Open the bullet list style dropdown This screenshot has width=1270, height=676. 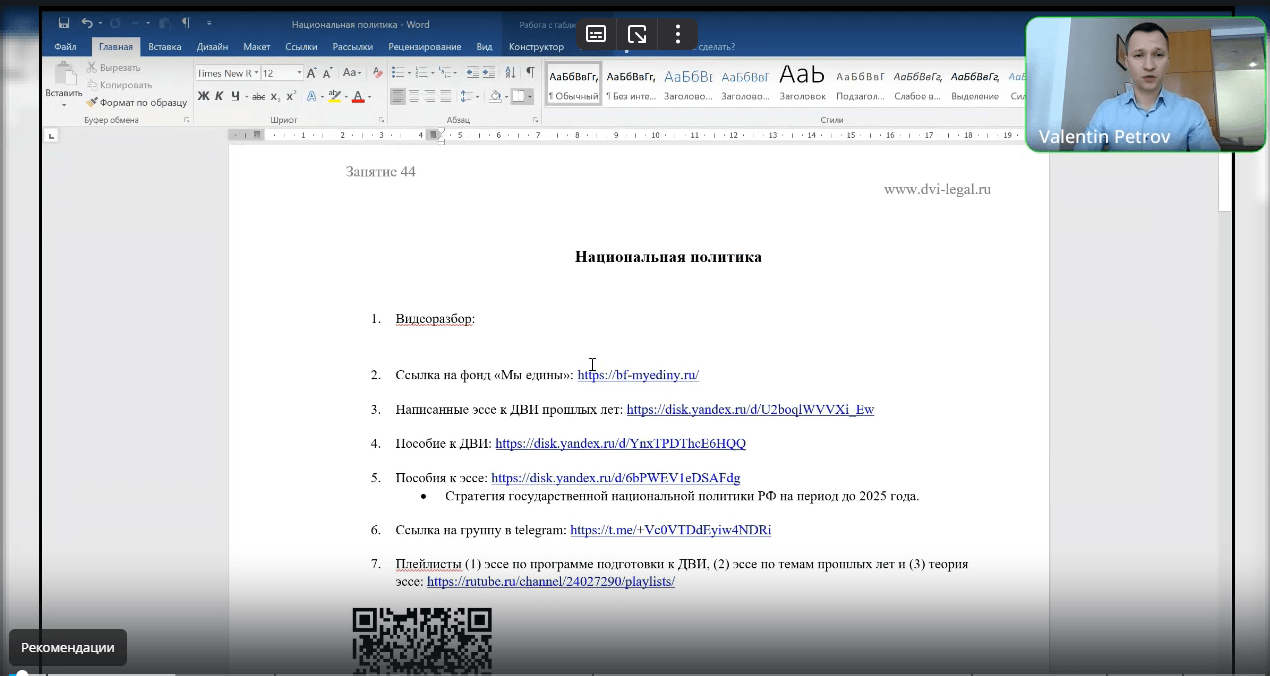pyautogui.click(x=409, y=72)
